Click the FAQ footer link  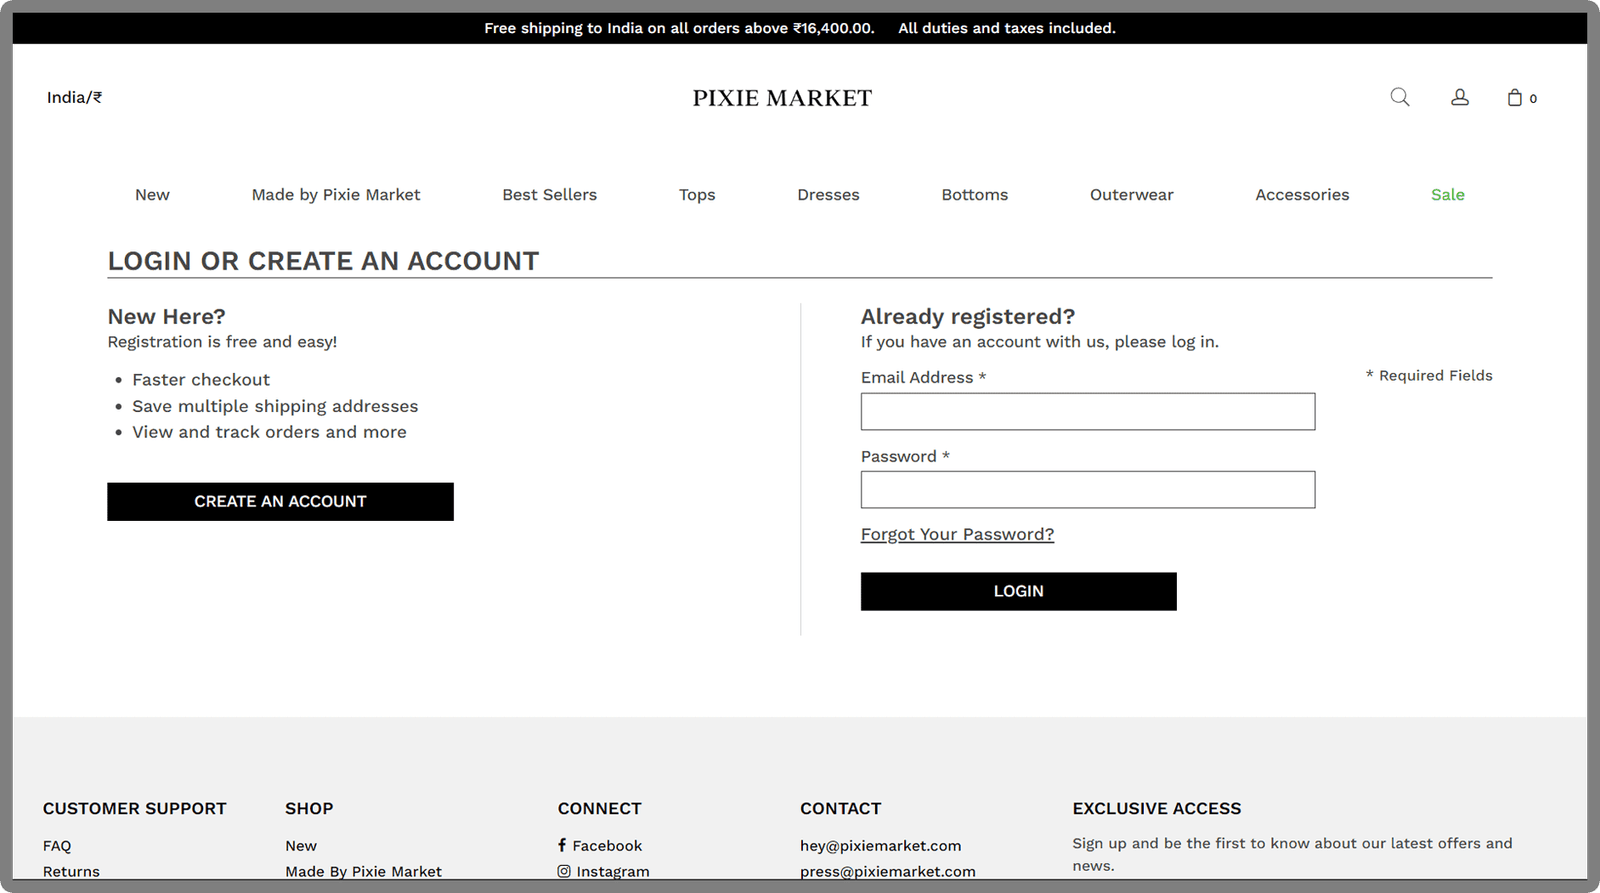click(57, 845)
